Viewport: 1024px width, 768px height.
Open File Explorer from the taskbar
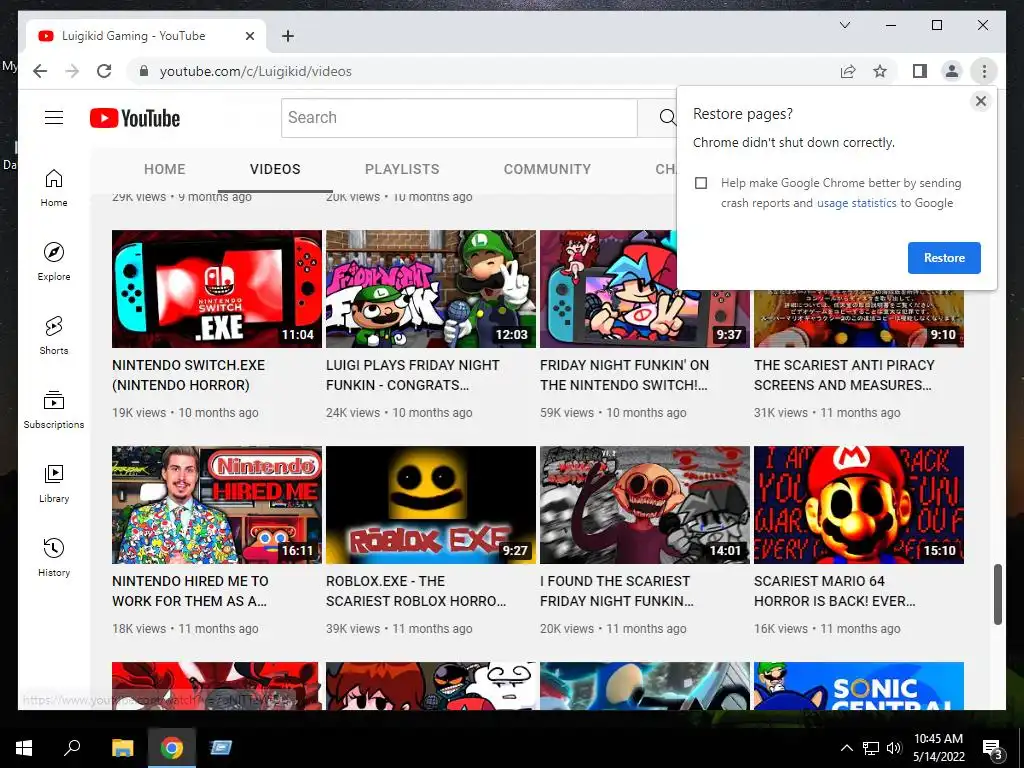[x=122, y=748]
